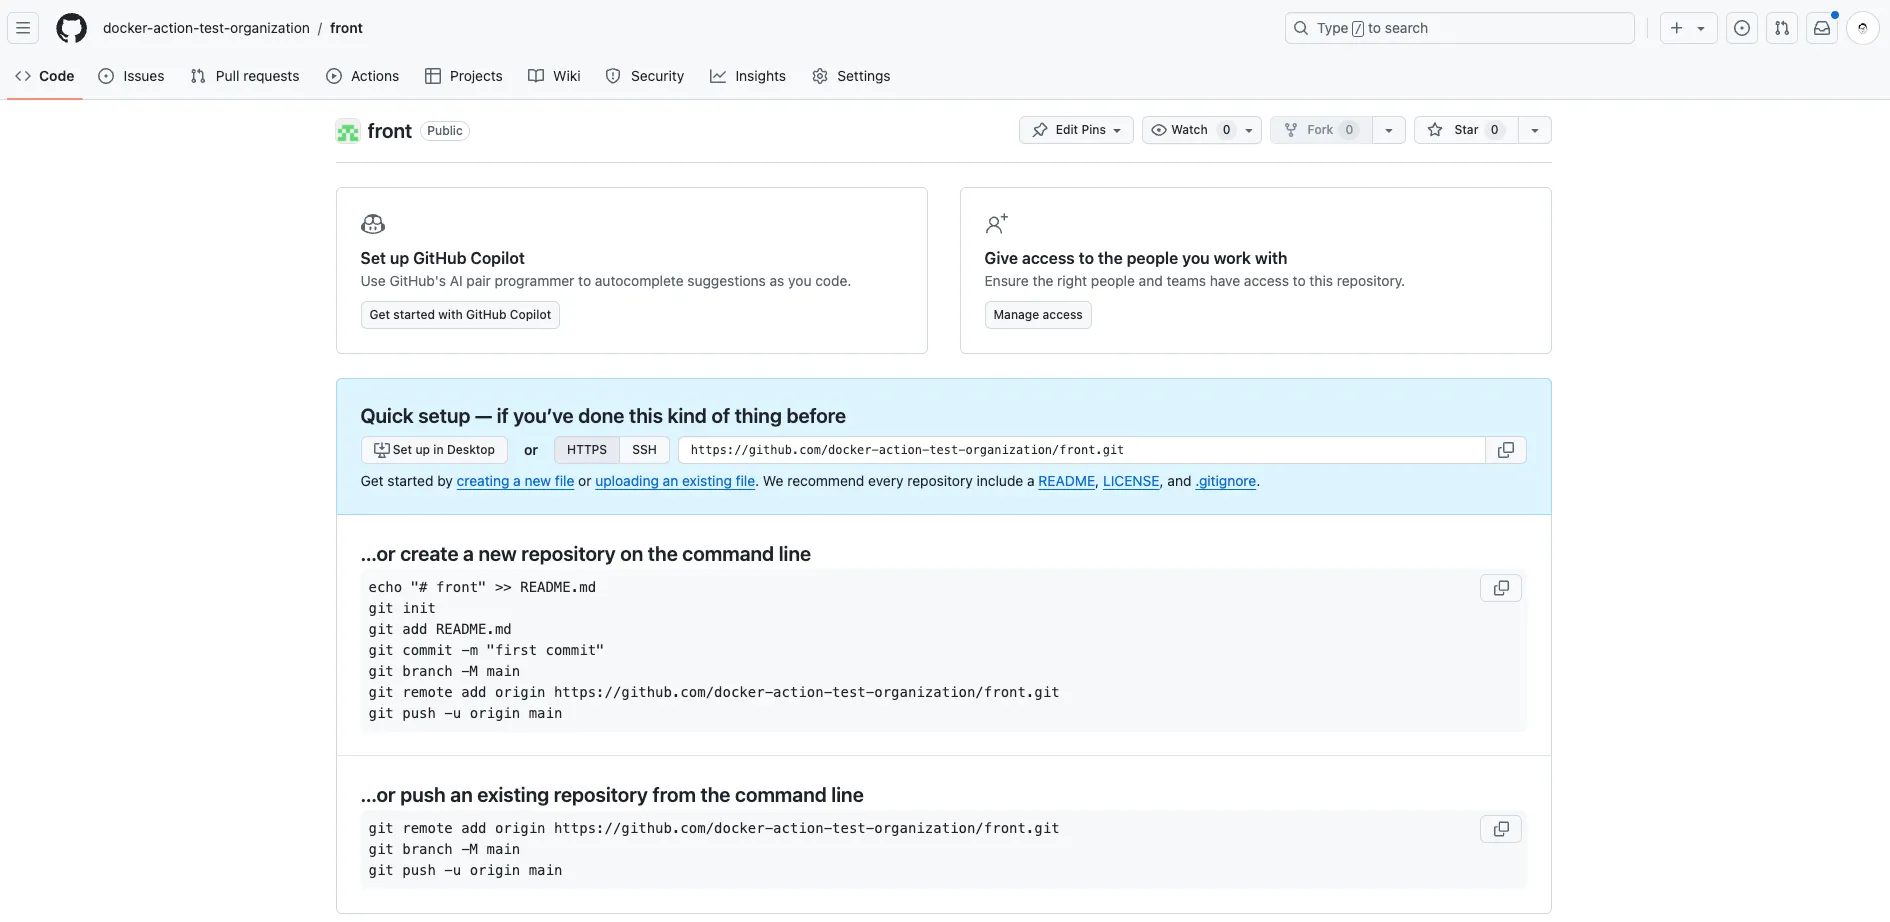
Task: Open the Edit Pins dropdown
Action: [x=1076, y=130]
